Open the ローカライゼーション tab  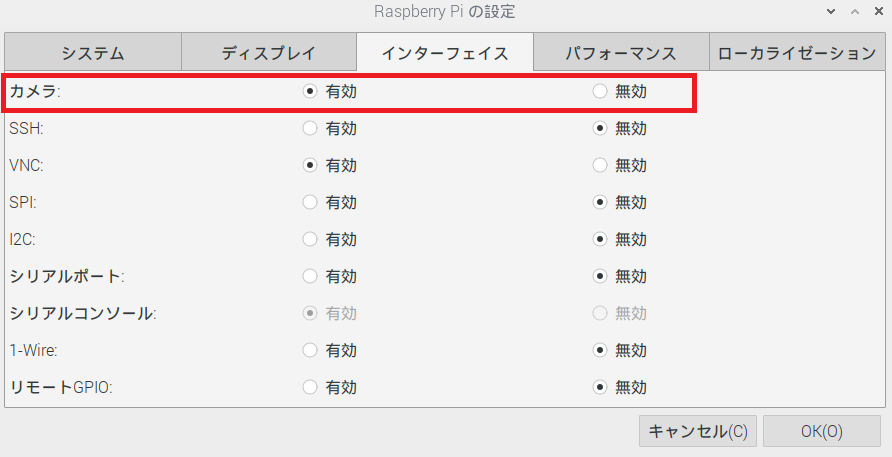point(797,52)
